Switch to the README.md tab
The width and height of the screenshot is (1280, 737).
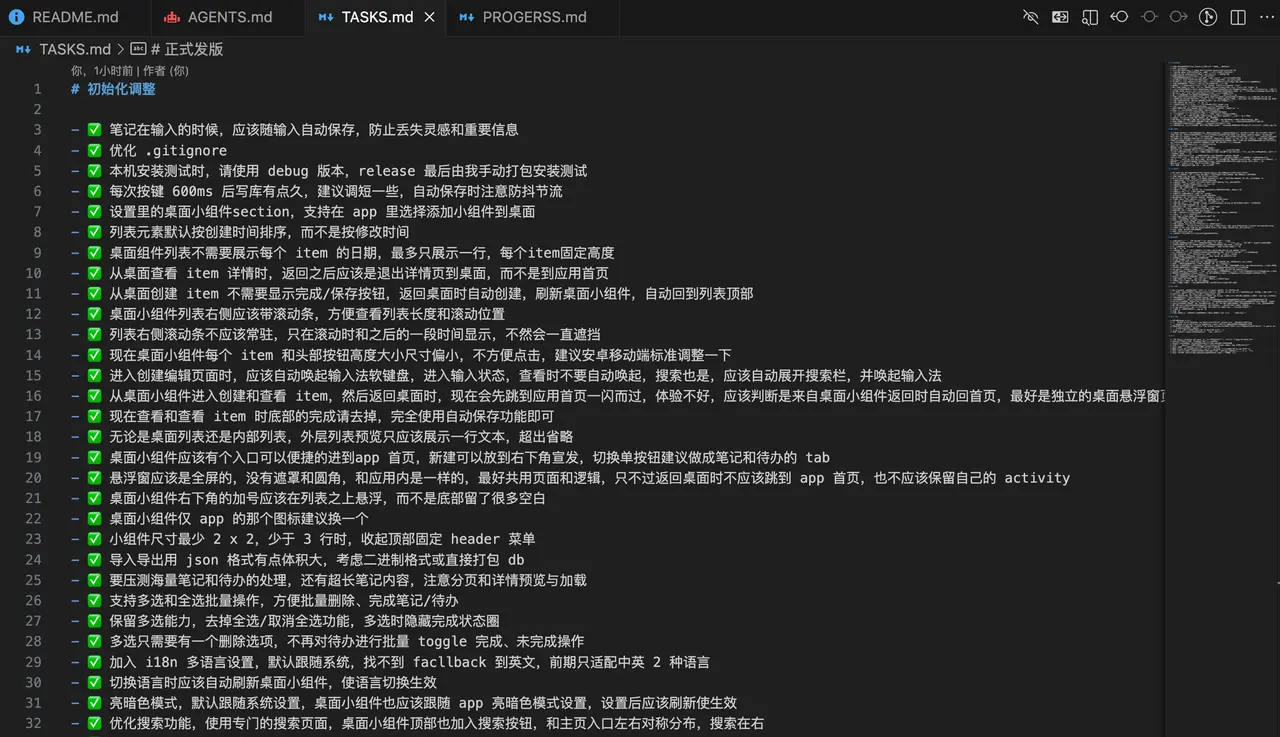coord(74,17)
